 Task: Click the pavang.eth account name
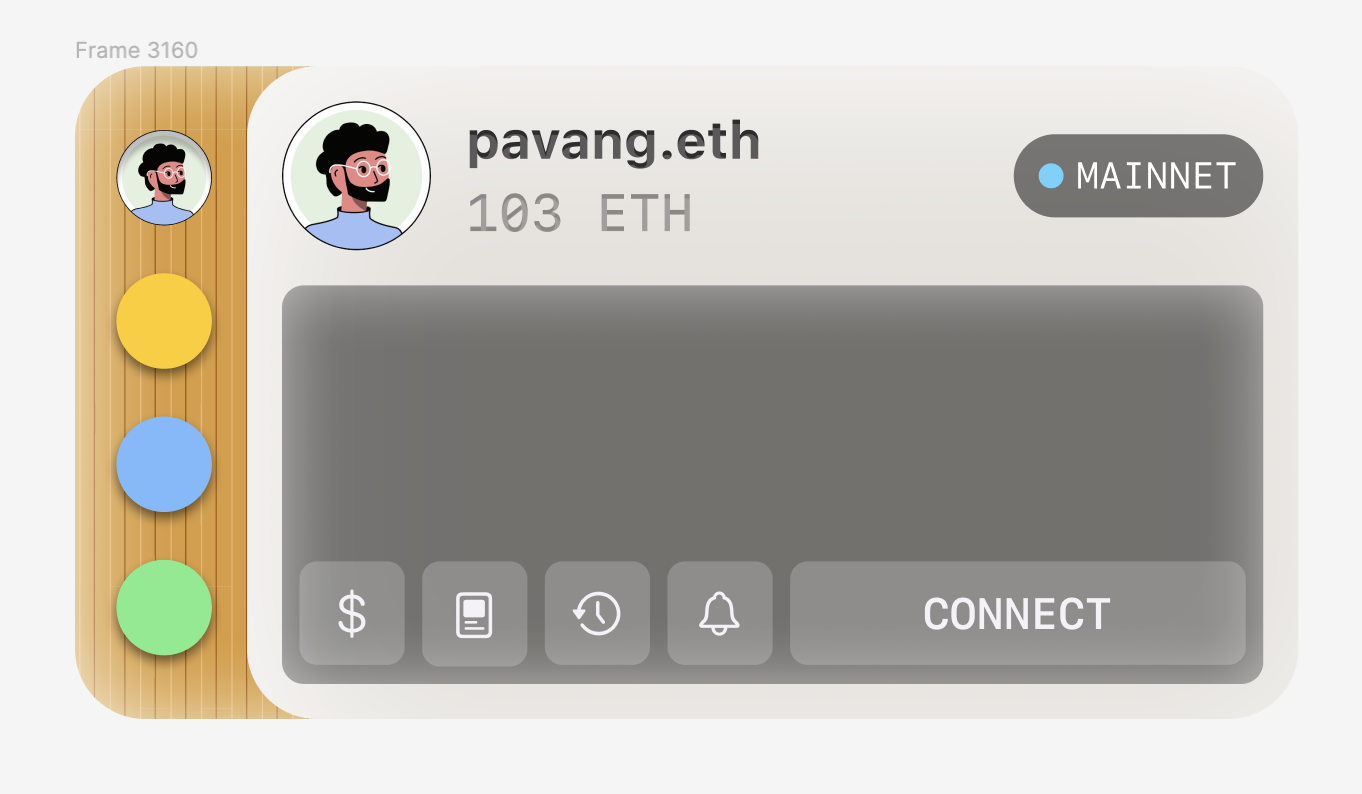point(614,141)
